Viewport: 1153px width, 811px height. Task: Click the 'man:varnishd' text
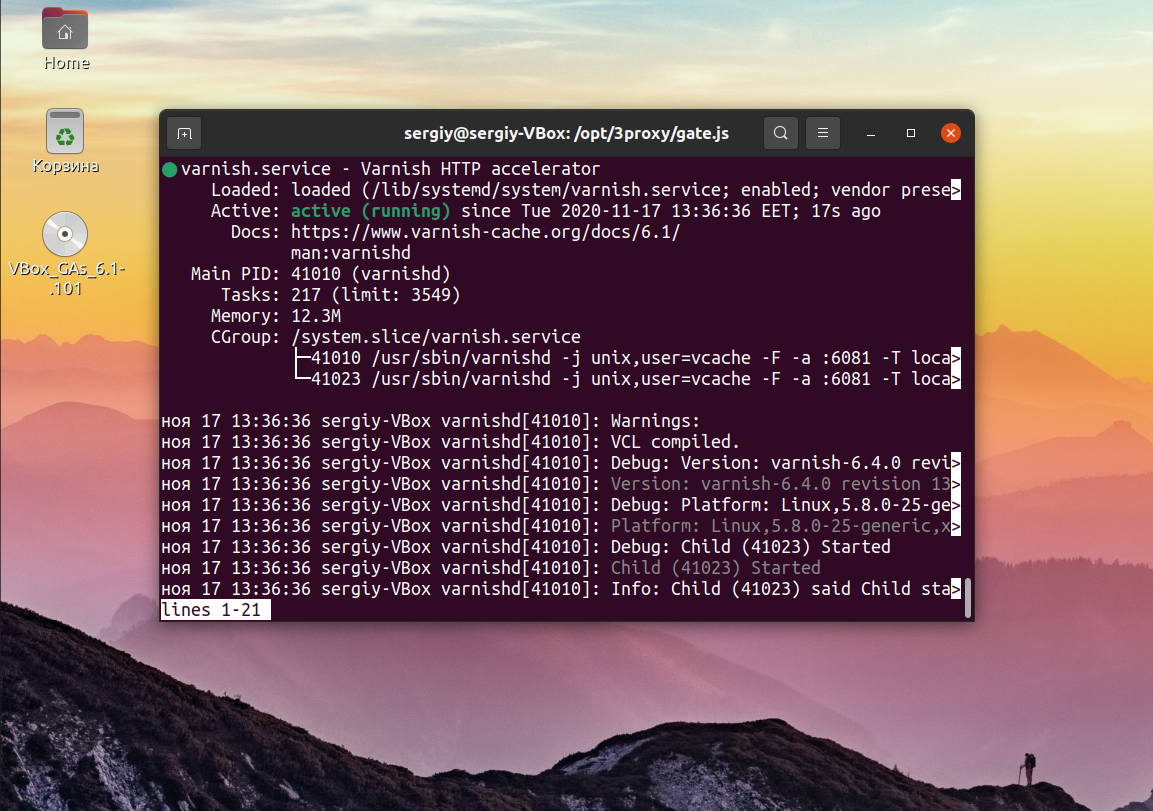pyautogui.click(x=351, y=253)
